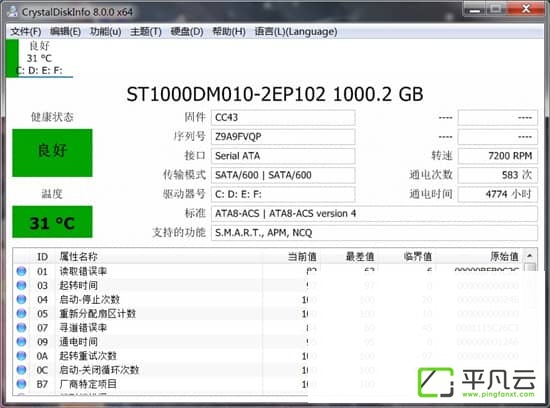Click the blue status icon for ID 0A
The height and width of the screenshot is (408, 550).
21,356
